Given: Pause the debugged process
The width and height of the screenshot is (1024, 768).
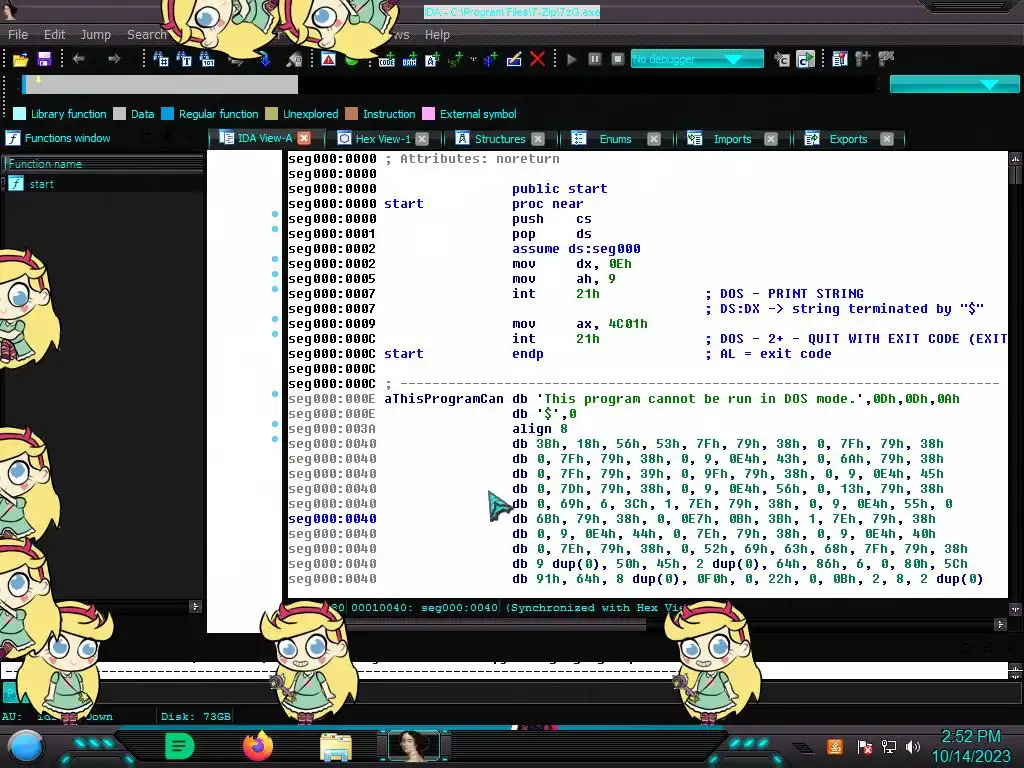Looking at the screenshot, I should tap(594, 59).
